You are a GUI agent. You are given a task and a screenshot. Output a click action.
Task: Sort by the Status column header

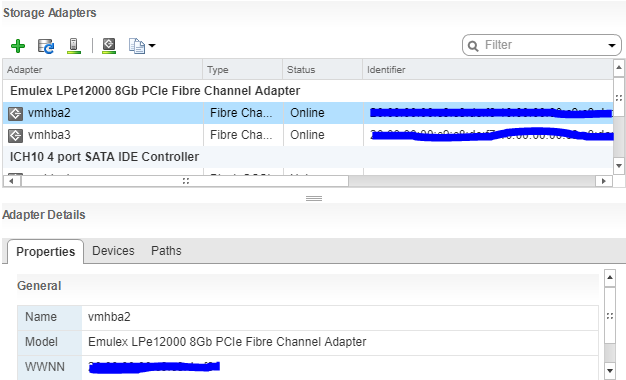[x=323, y=69]
